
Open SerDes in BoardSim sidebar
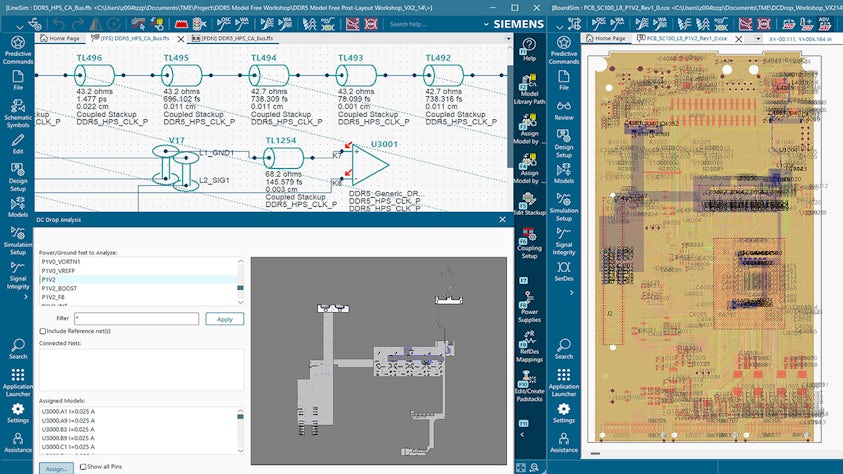pos(563,271)
